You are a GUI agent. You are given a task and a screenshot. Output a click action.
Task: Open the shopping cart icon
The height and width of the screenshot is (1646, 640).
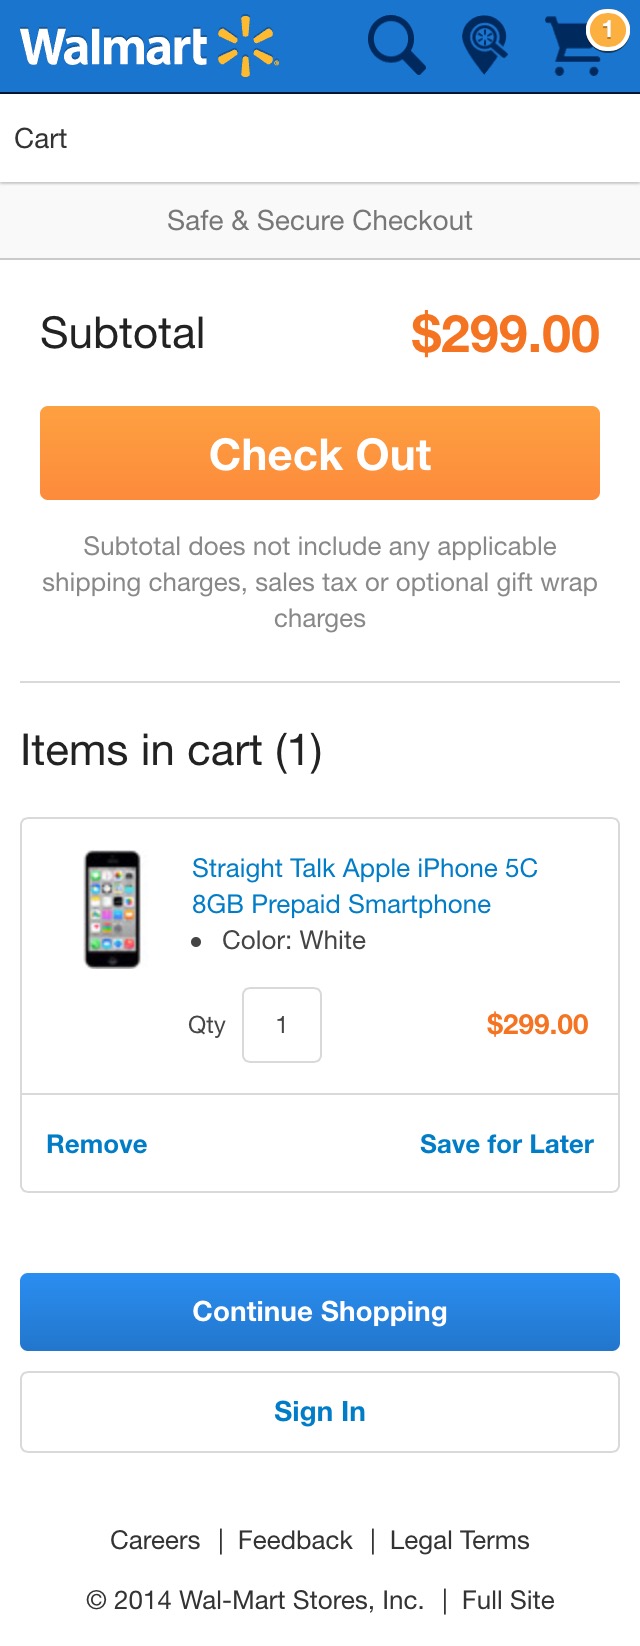tap(576, 48)
